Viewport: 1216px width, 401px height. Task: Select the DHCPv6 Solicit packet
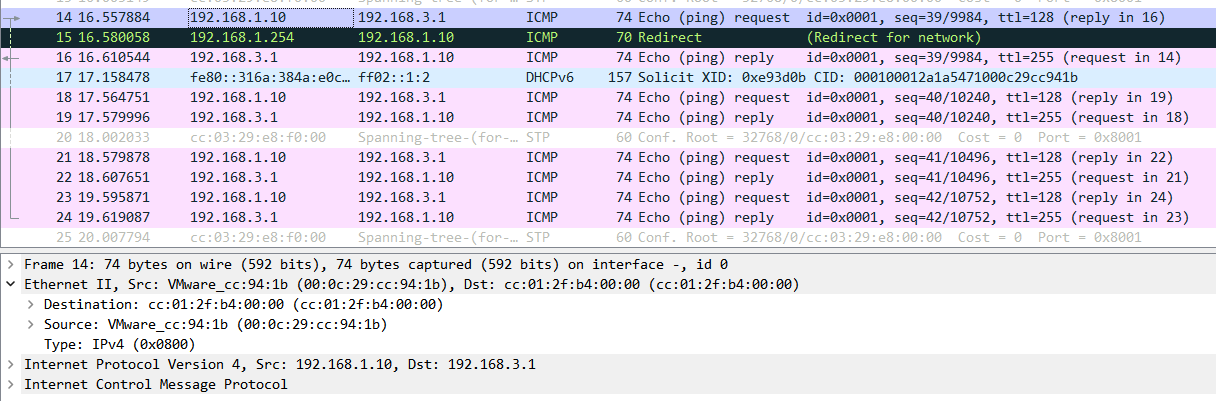click(x=600, y=77)
